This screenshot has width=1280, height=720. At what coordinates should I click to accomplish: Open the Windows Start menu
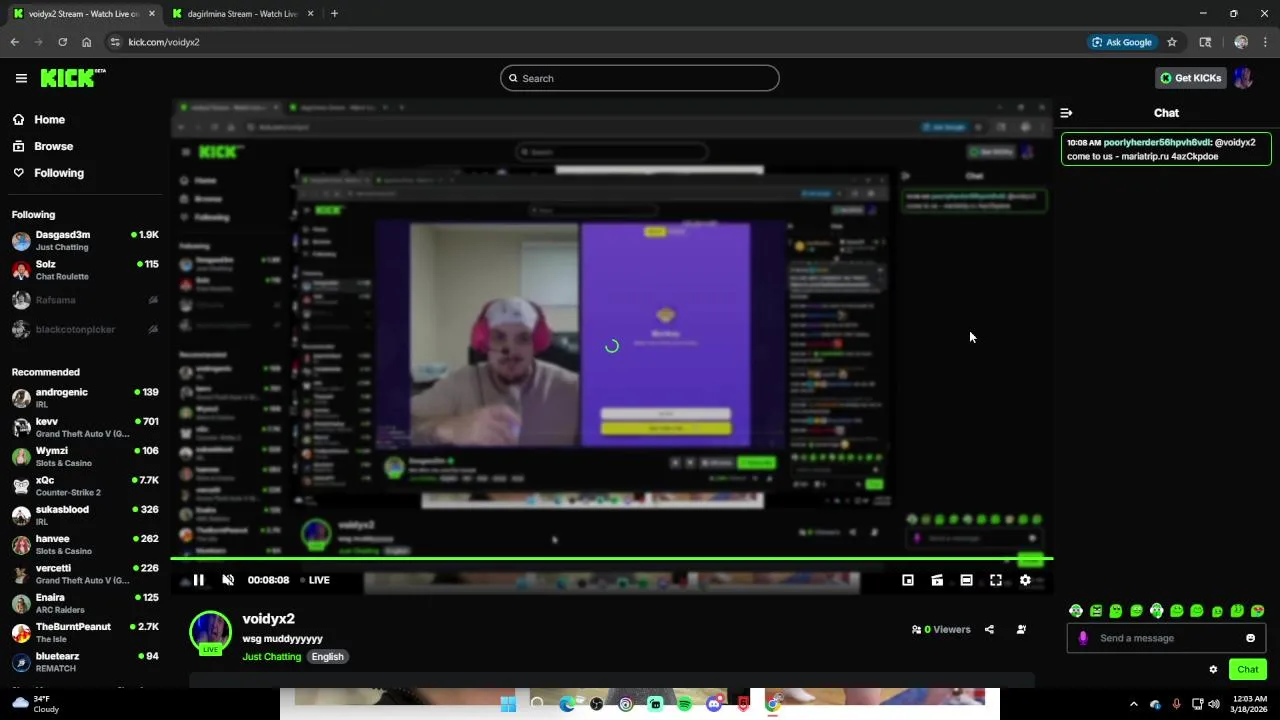pos(508,704)
